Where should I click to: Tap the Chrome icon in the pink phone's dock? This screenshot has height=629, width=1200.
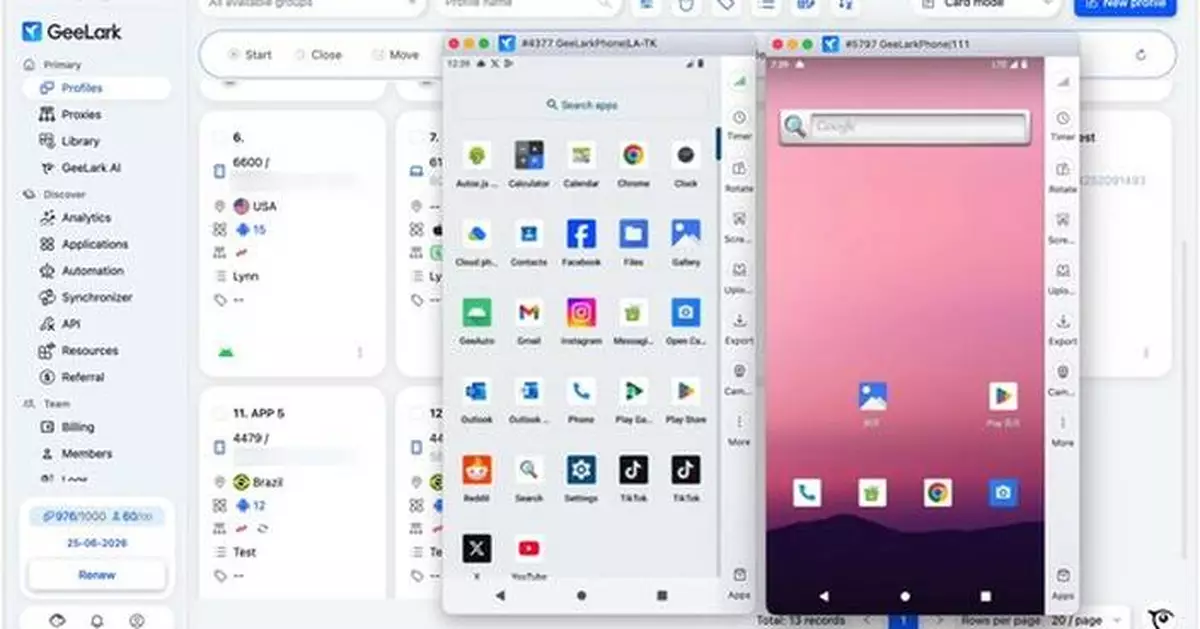[x=938, y=492]
